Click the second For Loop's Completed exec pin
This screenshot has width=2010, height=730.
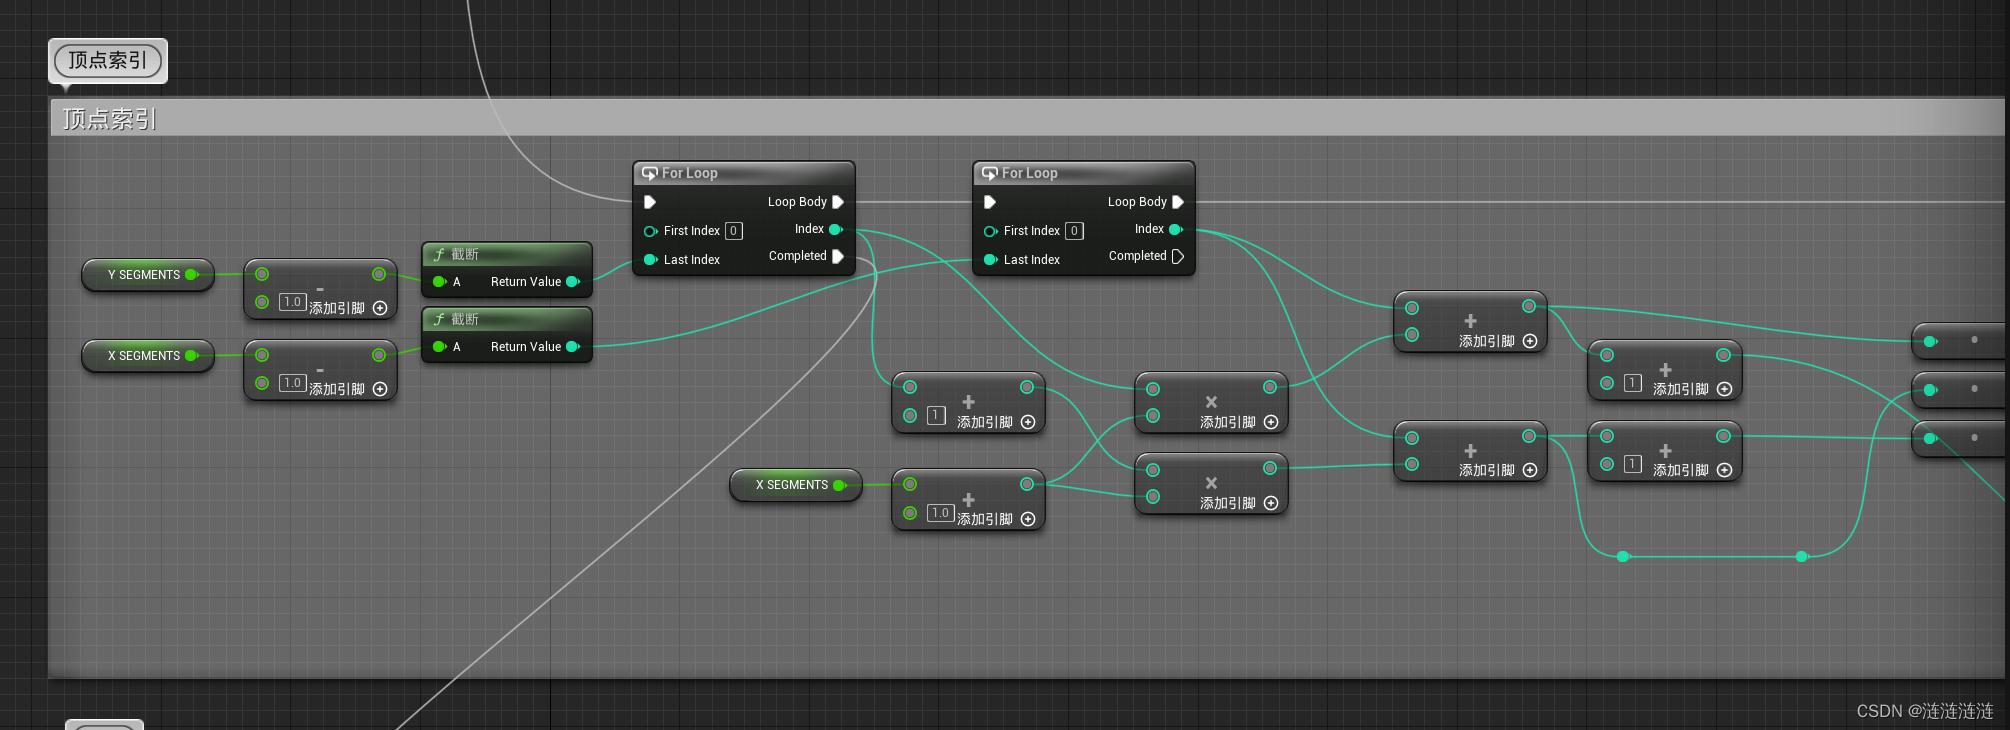click(1178, 256)
